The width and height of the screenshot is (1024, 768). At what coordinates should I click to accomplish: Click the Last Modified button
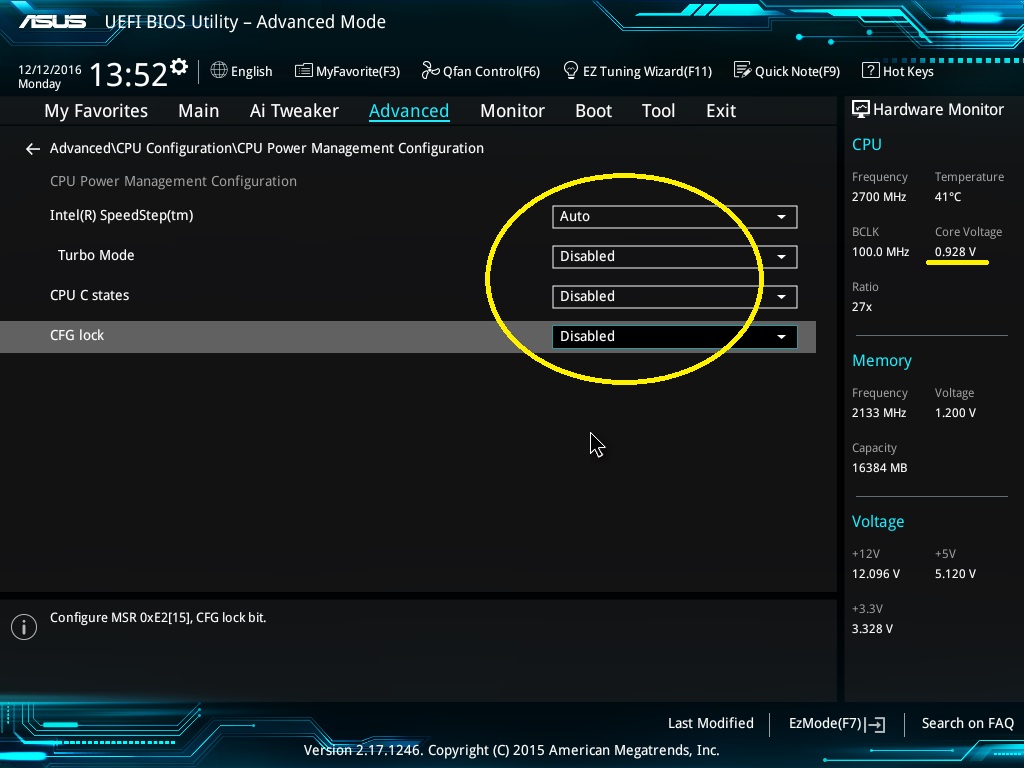(x=710, y=723)
